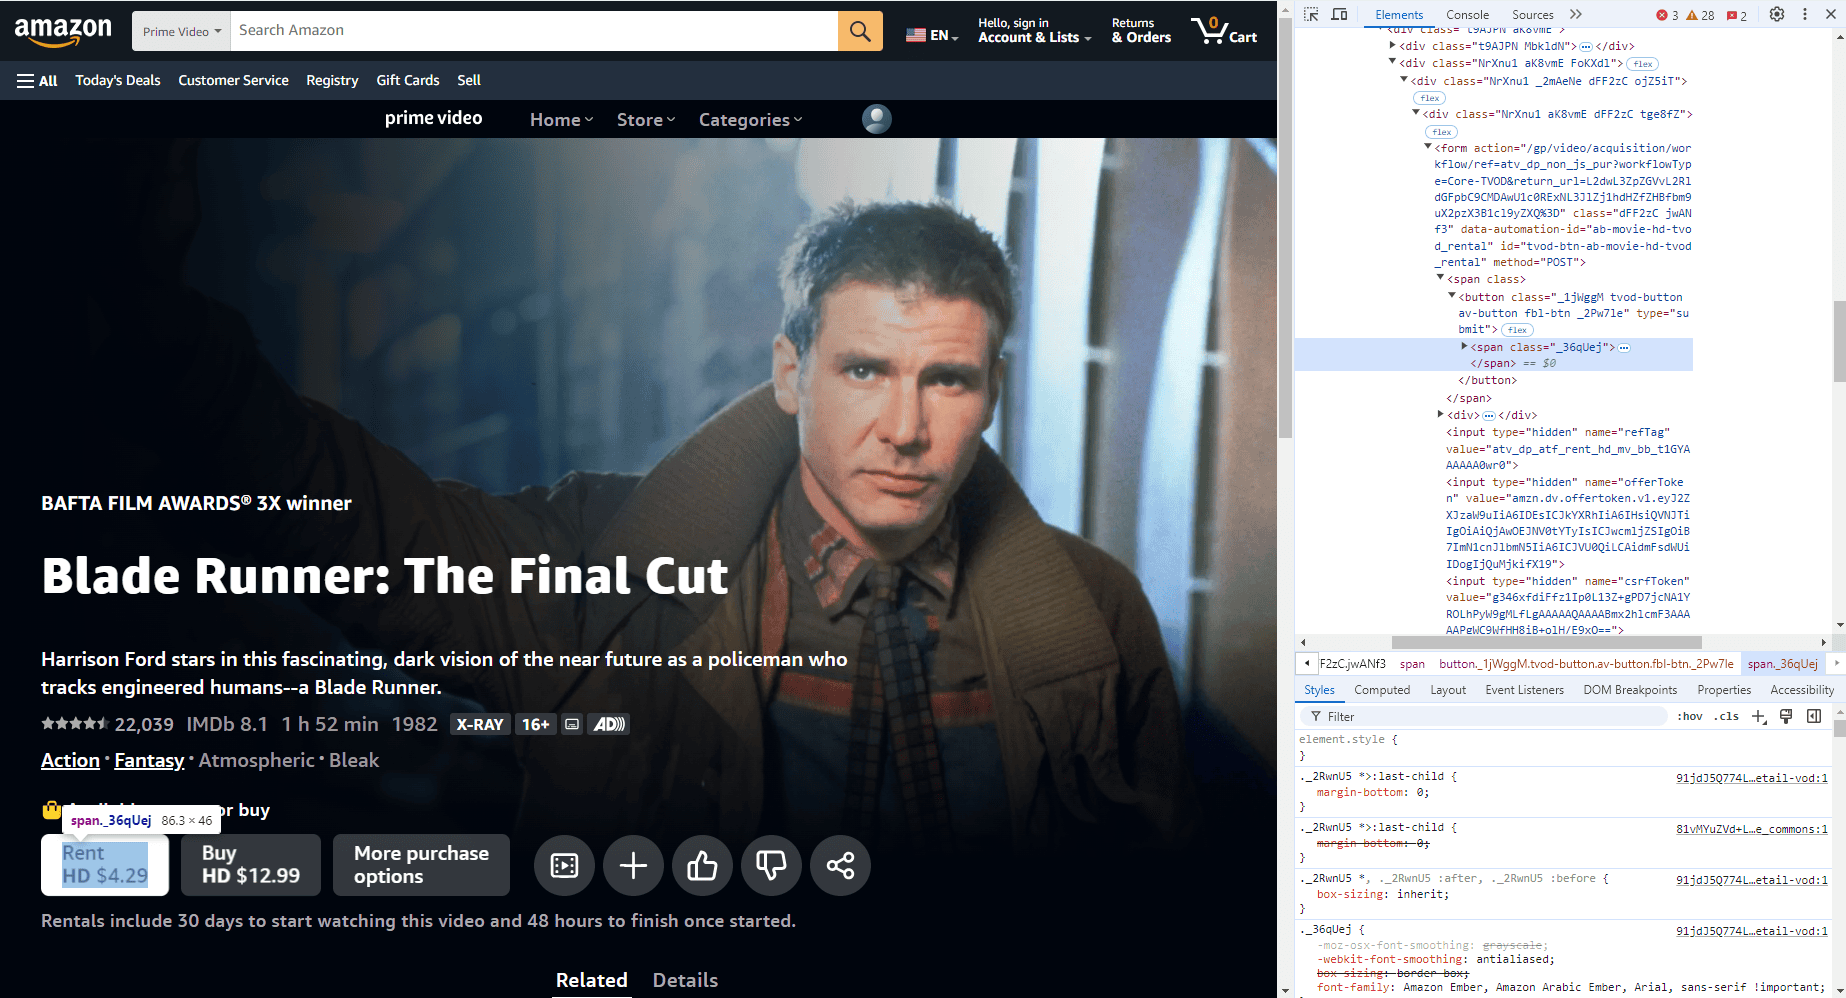Open the Gift Cards link

[408, 80]
